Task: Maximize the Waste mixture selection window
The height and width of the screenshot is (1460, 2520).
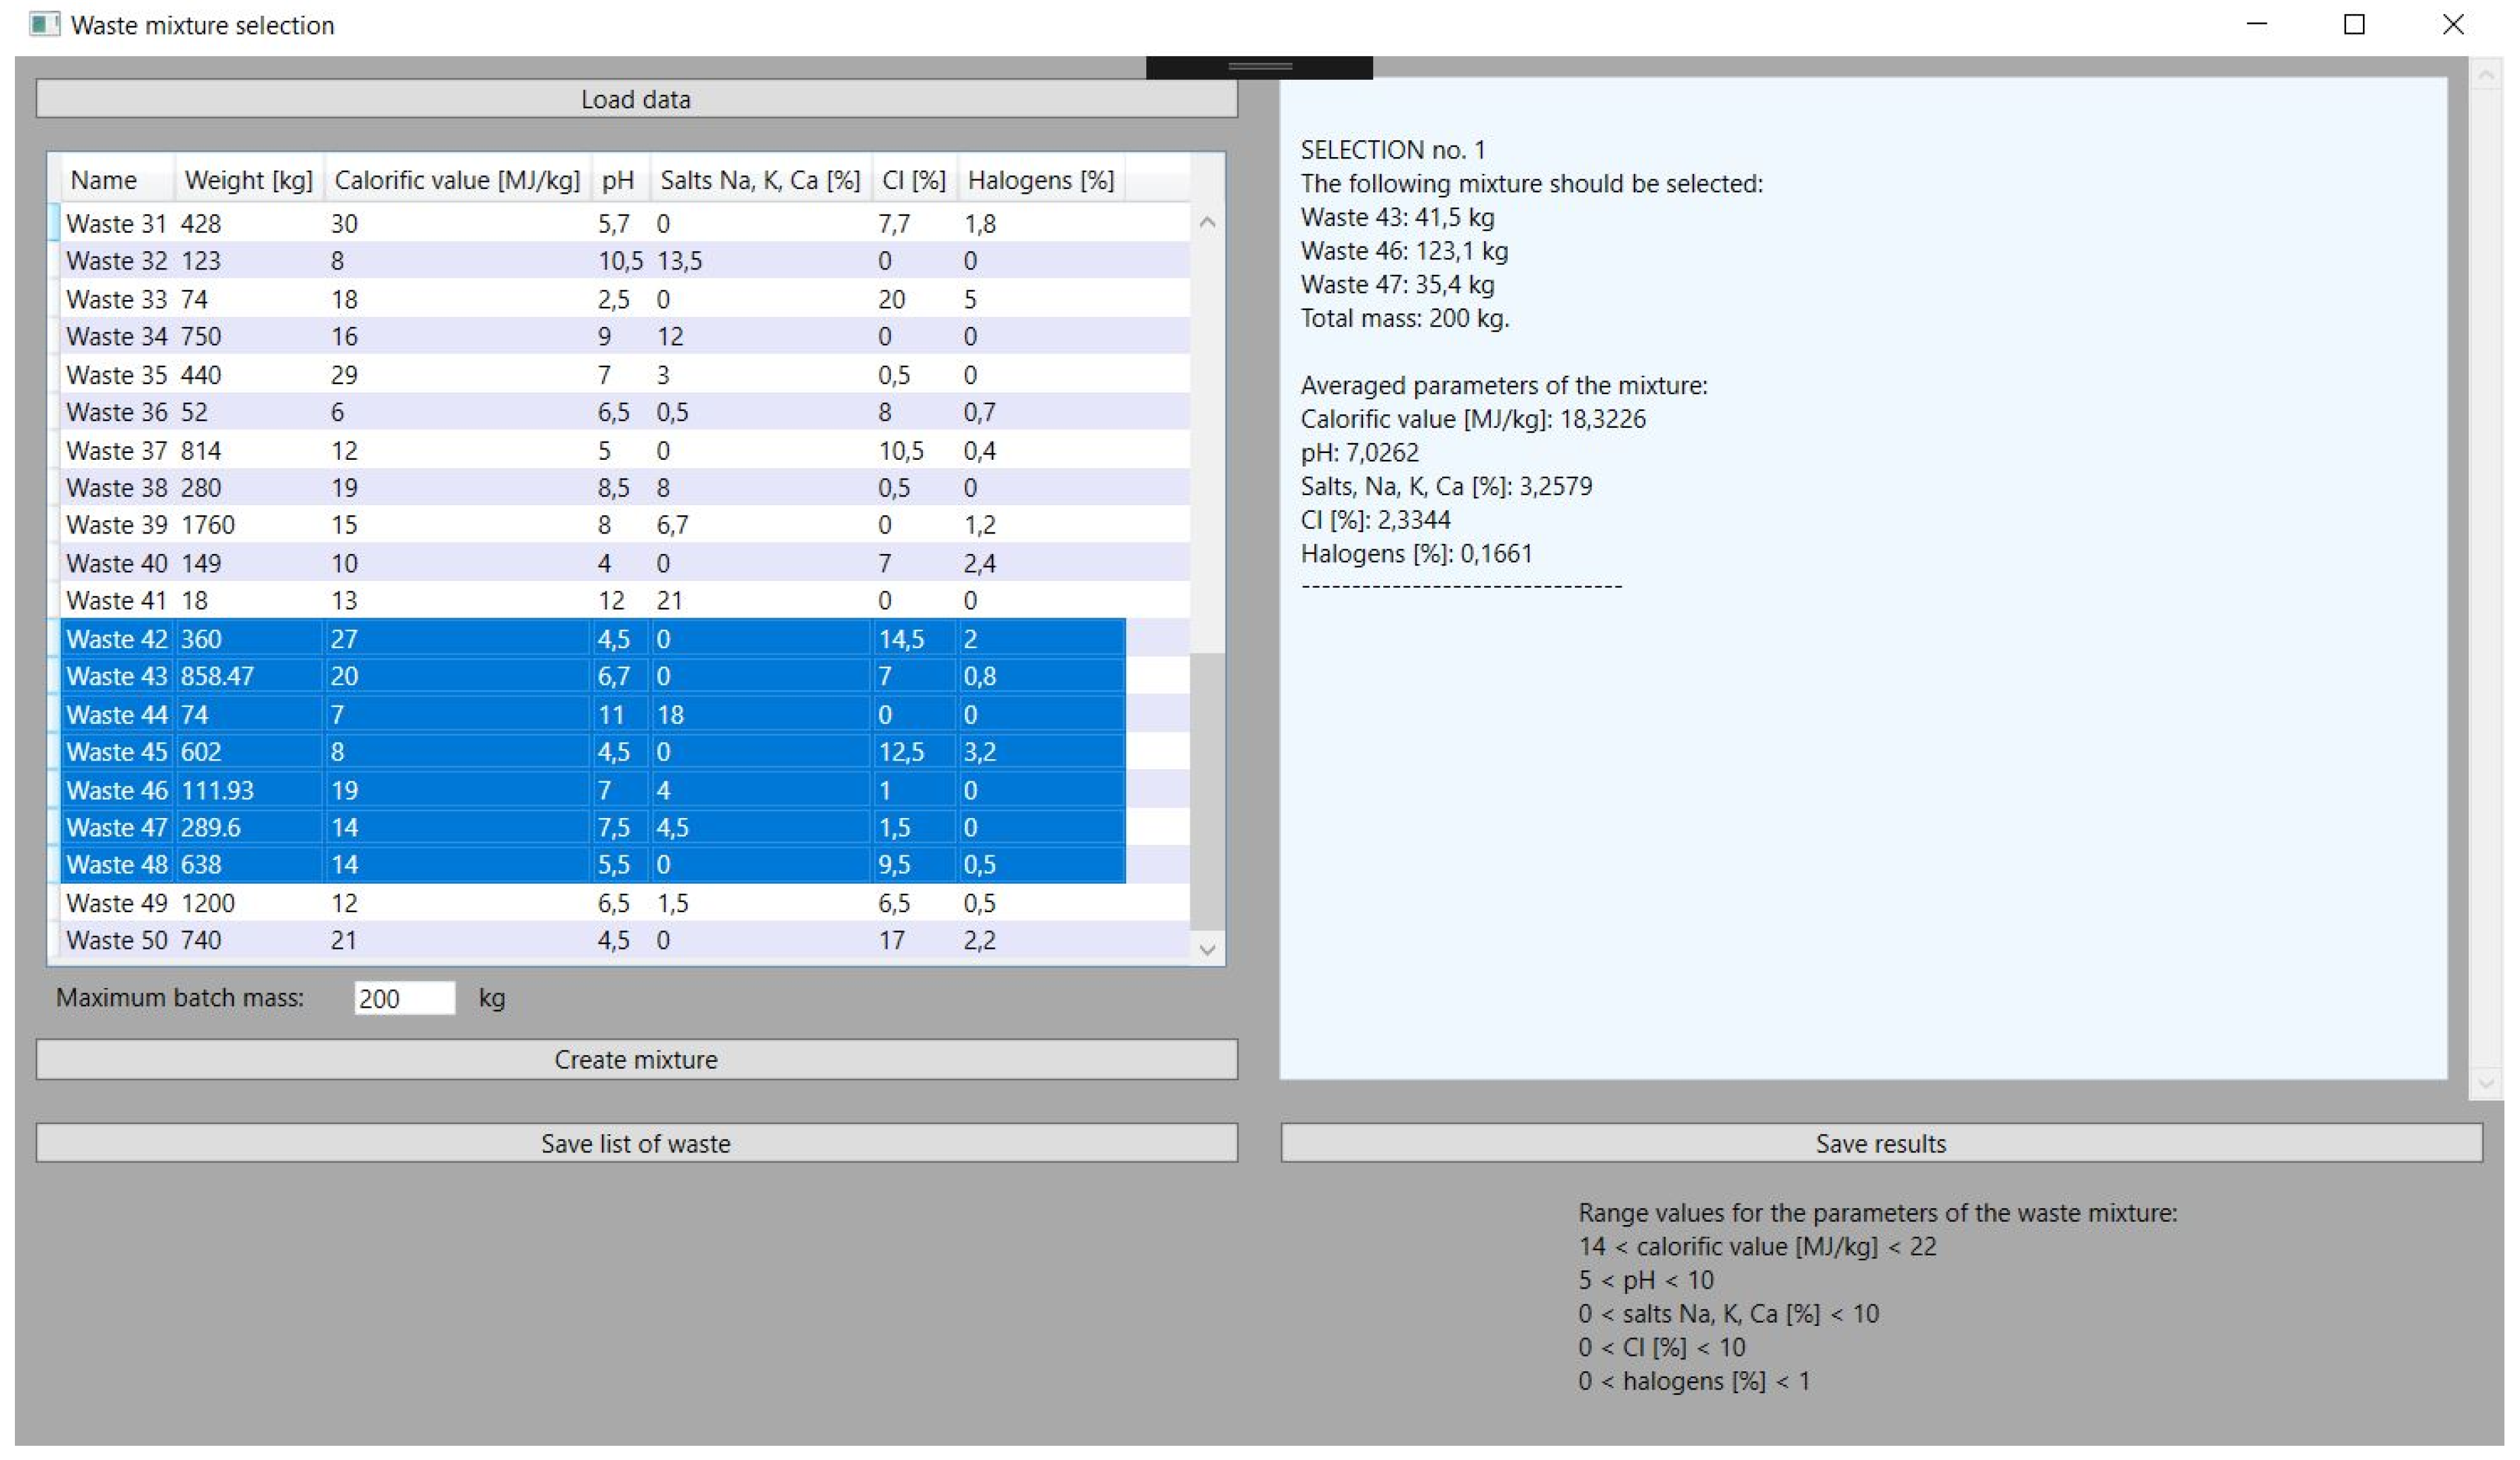Action: click(2354, 24)
